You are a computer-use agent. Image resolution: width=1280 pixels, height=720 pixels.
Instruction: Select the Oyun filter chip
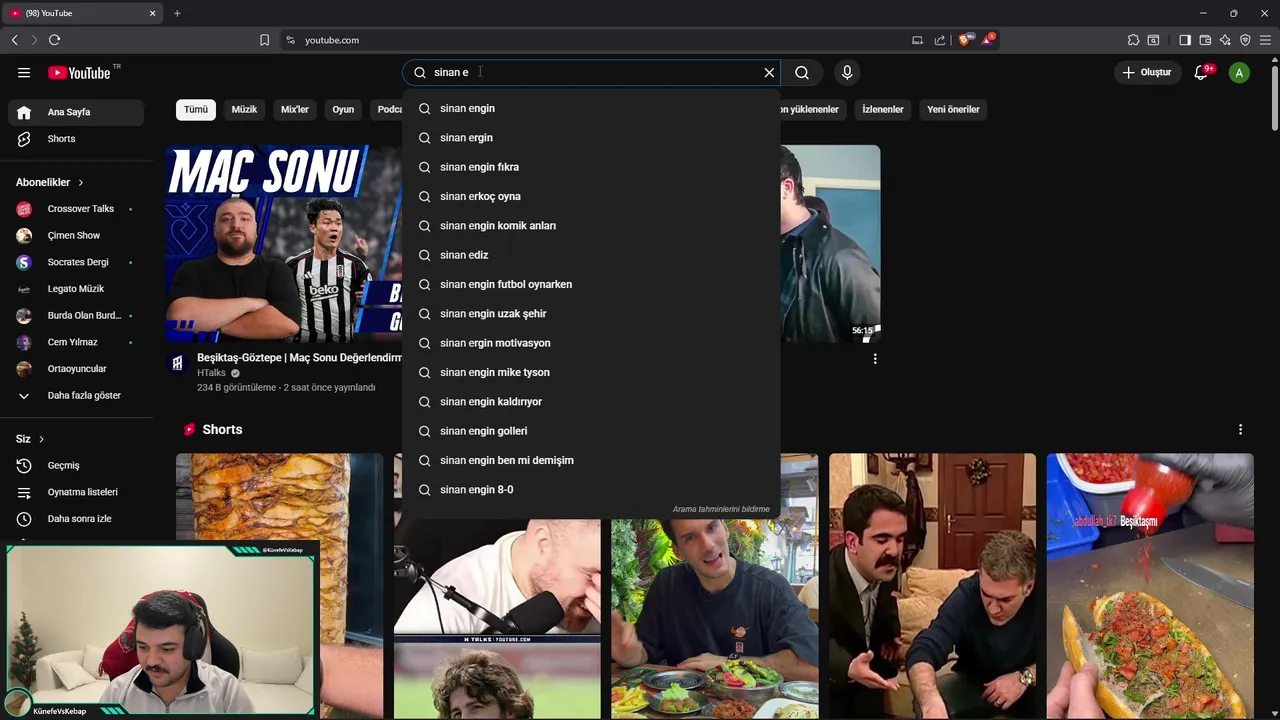(343, 109)
